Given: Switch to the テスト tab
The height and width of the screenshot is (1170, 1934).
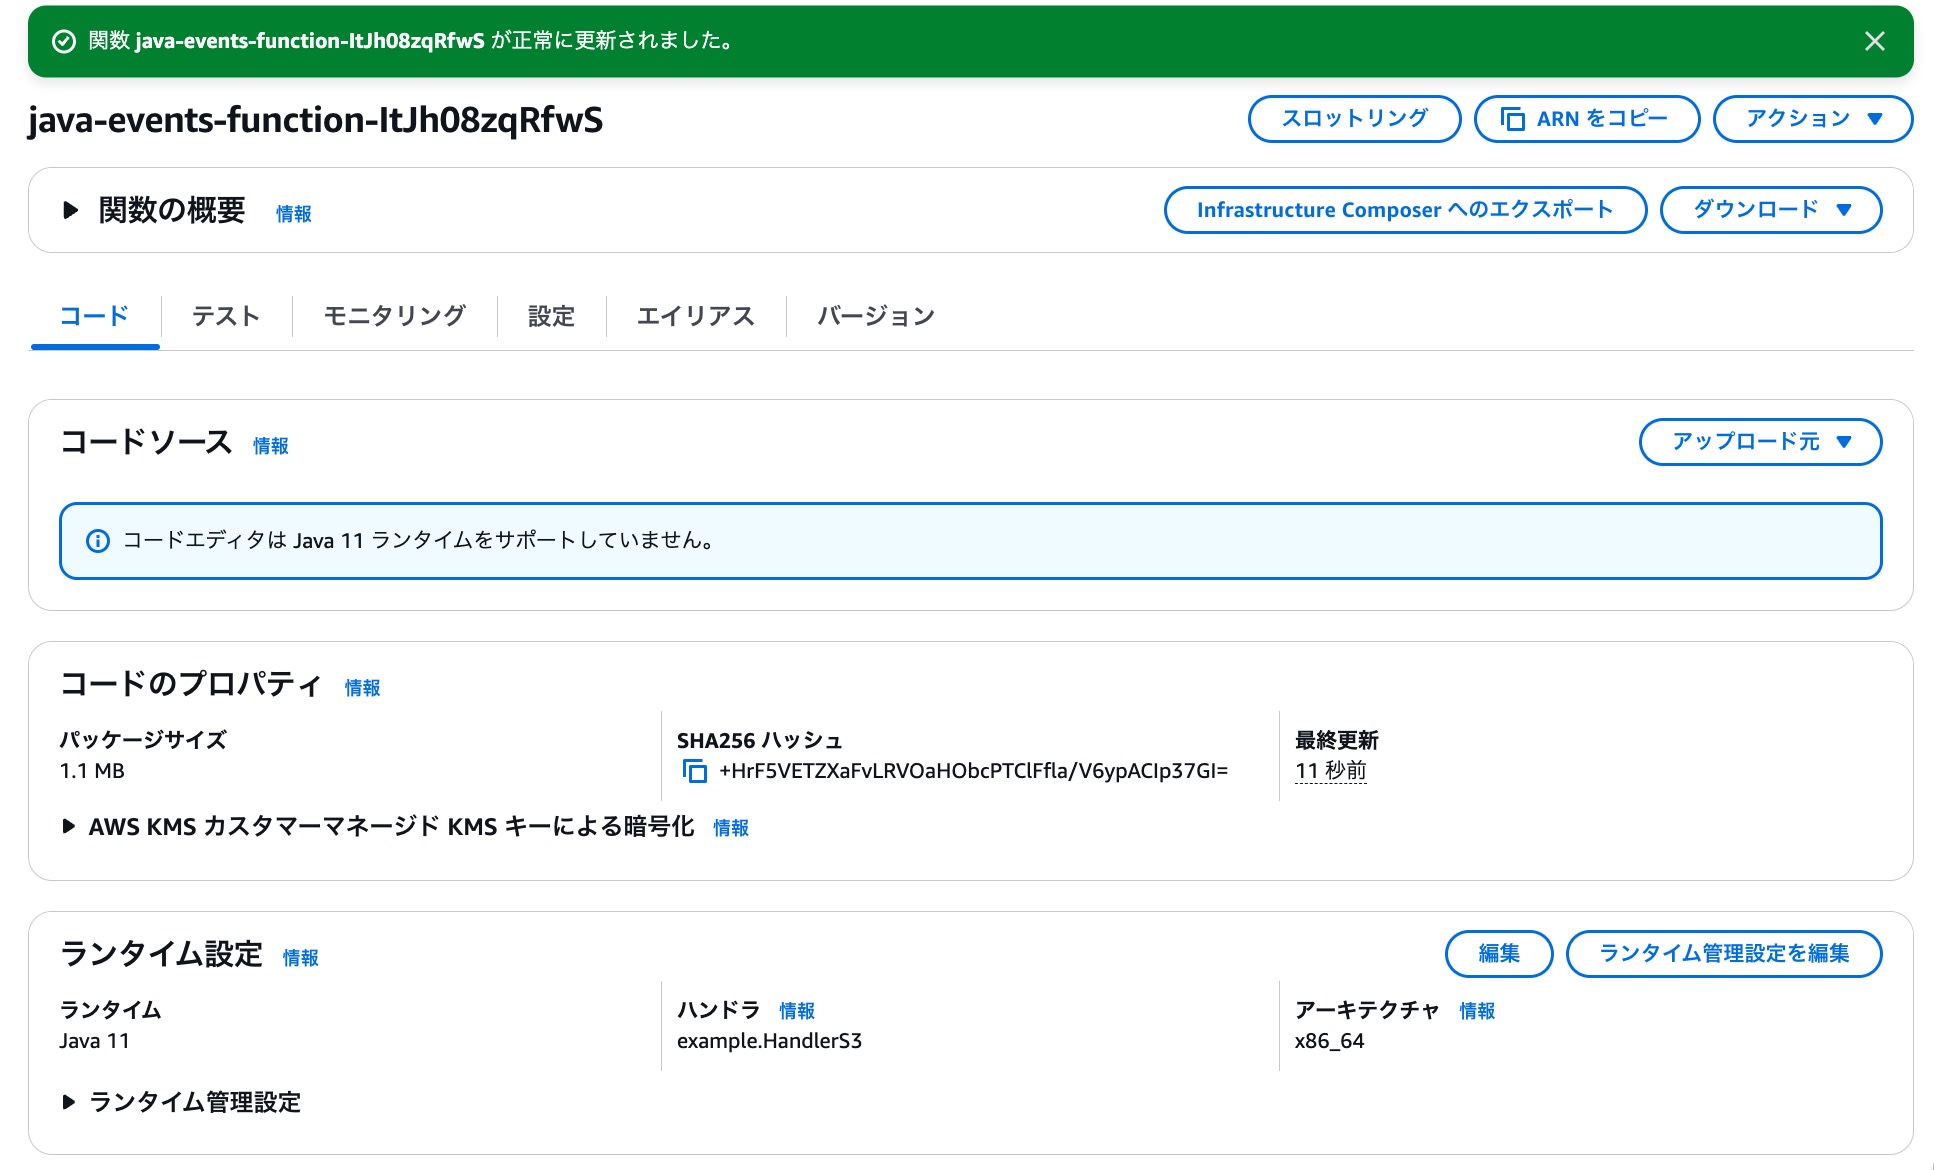Looking at the screenshot, I should click(226, 317).
